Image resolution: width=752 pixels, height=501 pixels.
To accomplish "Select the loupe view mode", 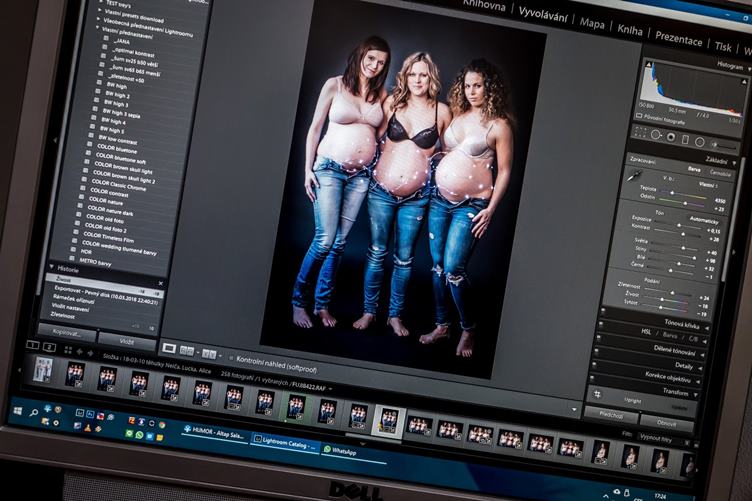I will (x=169, y=348).
